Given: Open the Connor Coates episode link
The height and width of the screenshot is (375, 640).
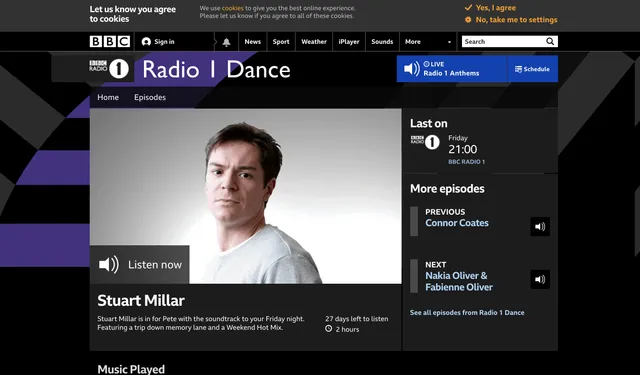Looking at the screenshot, I should click(x=457, y=223).
